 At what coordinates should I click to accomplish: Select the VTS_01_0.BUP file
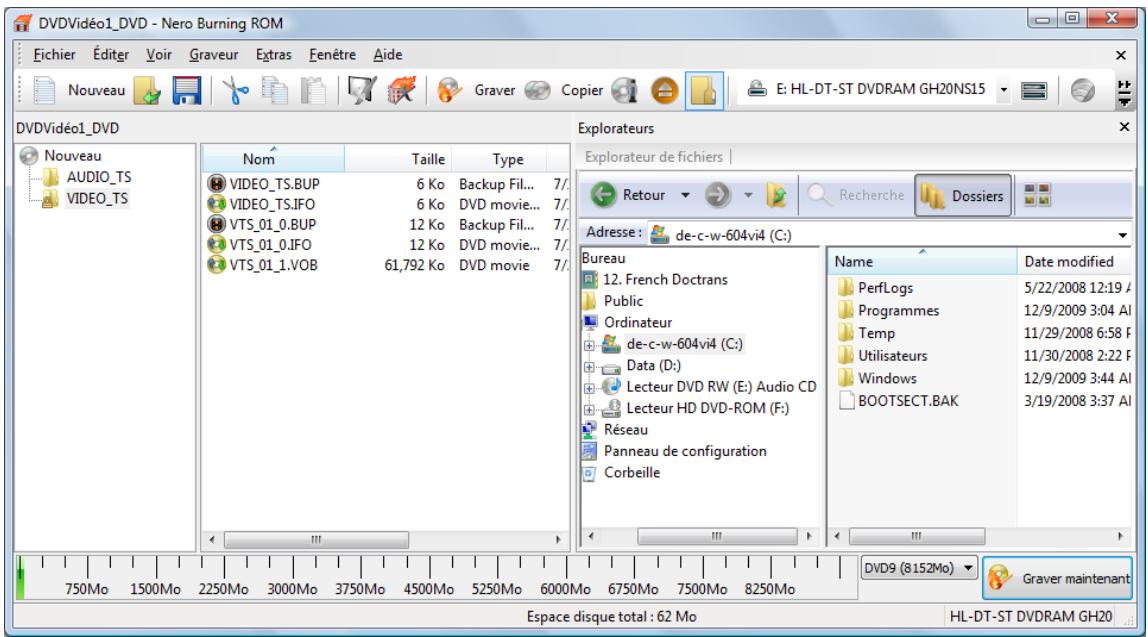click(x=272, y=225)
